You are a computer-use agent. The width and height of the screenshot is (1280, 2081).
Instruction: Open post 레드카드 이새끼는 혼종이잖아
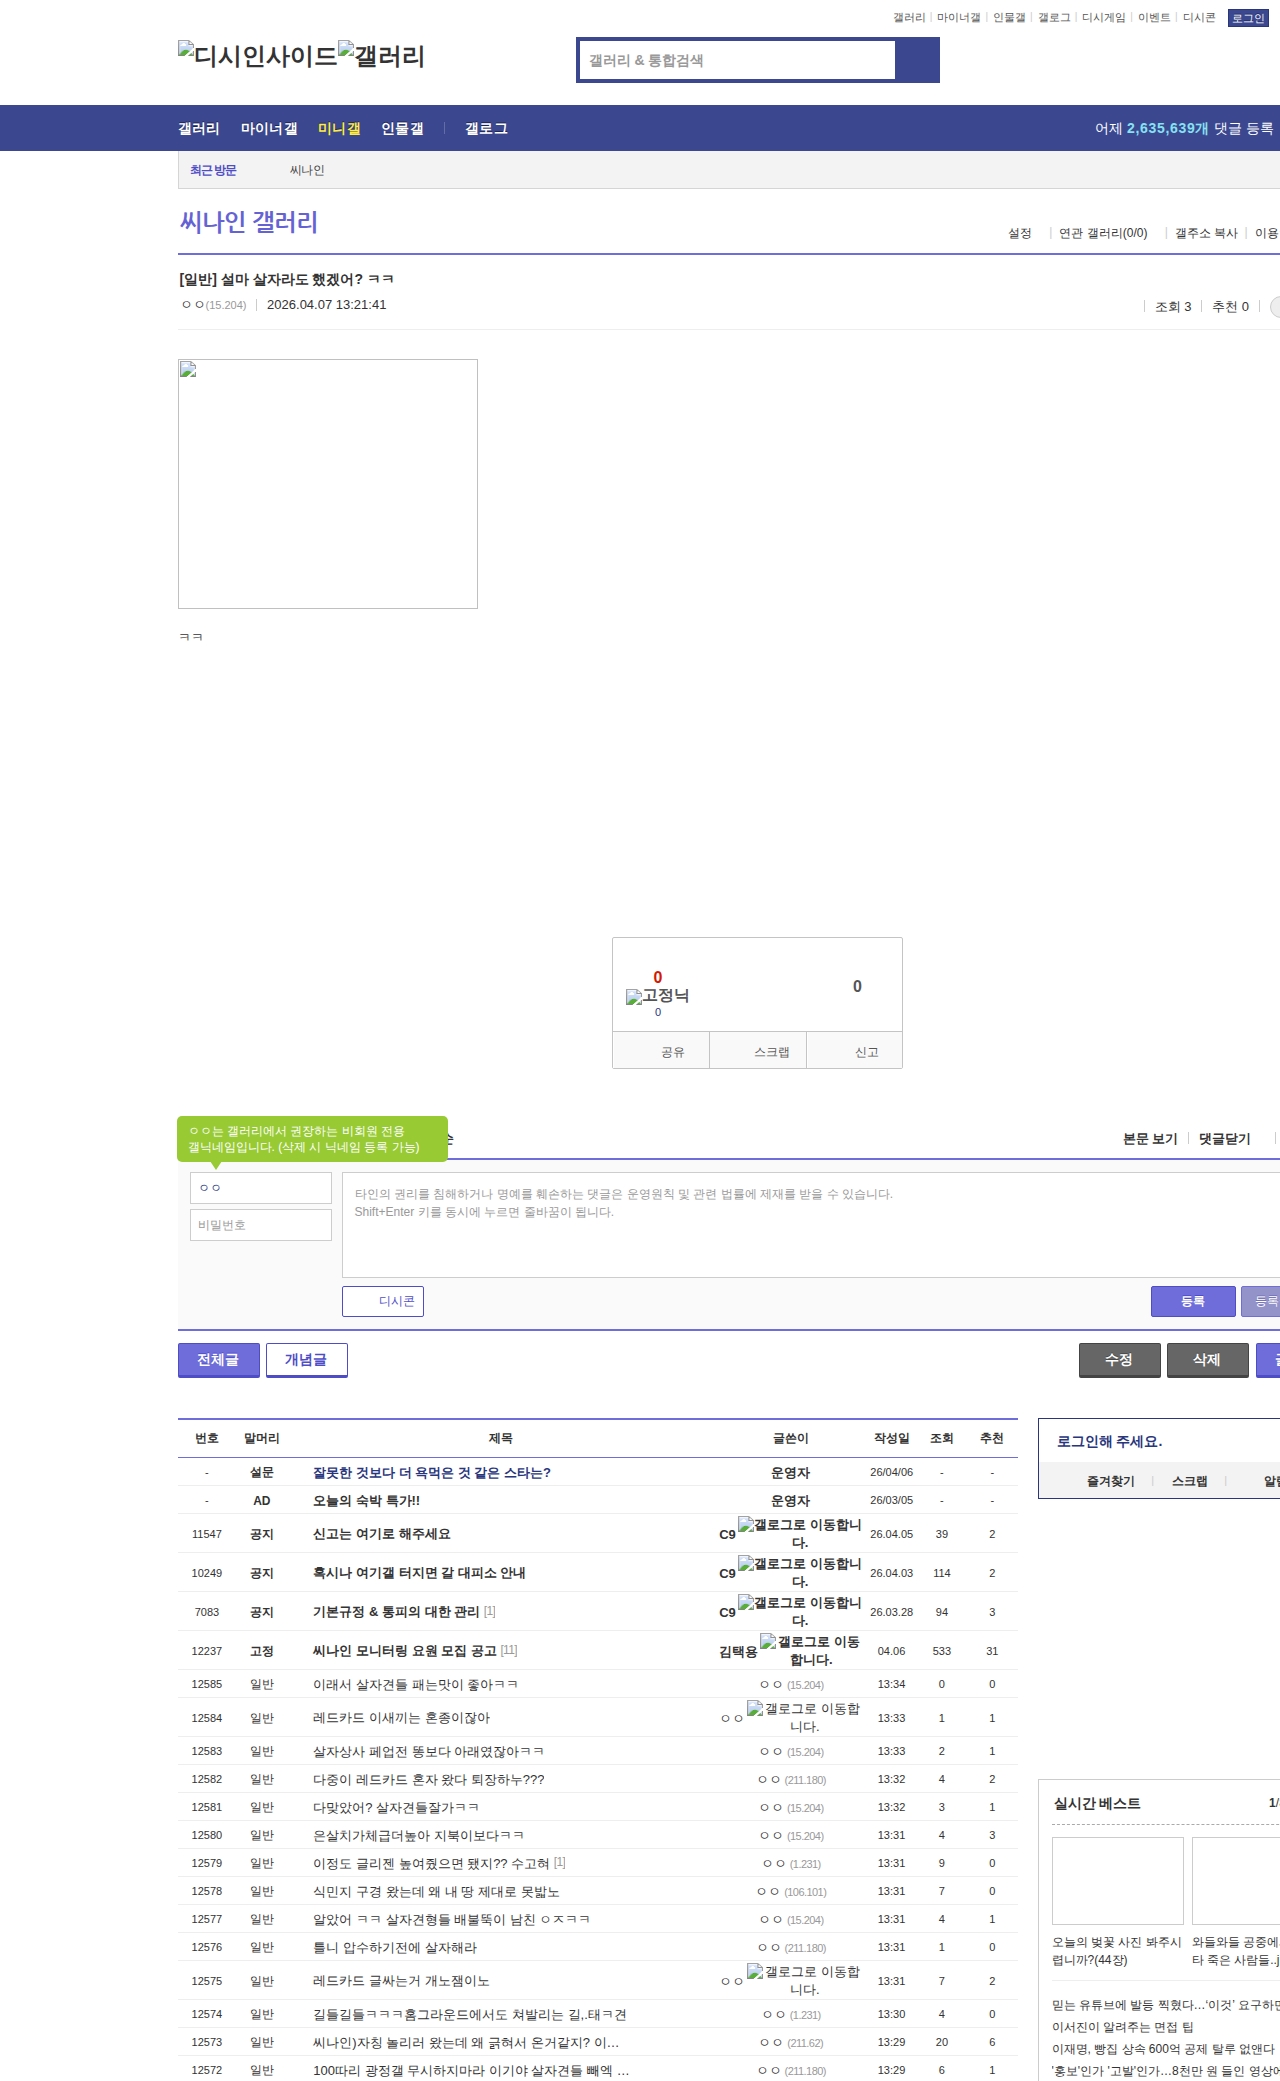(402, 1717)
